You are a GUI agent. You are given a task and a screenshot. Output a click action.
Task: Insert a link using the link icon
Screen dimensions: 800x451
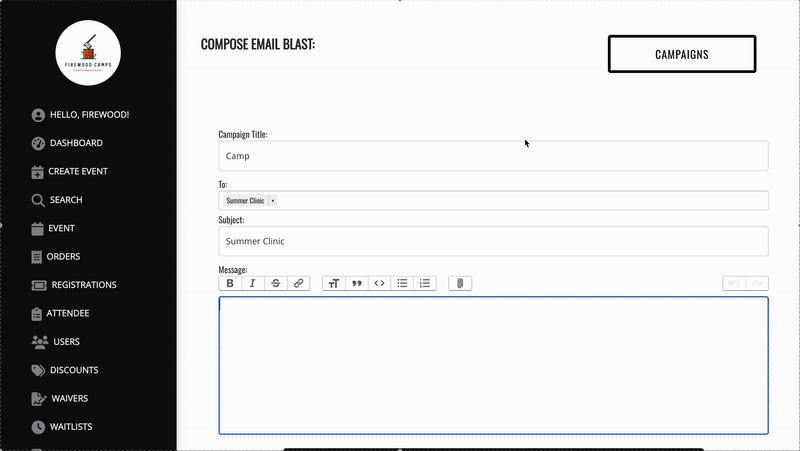point(298,283)
